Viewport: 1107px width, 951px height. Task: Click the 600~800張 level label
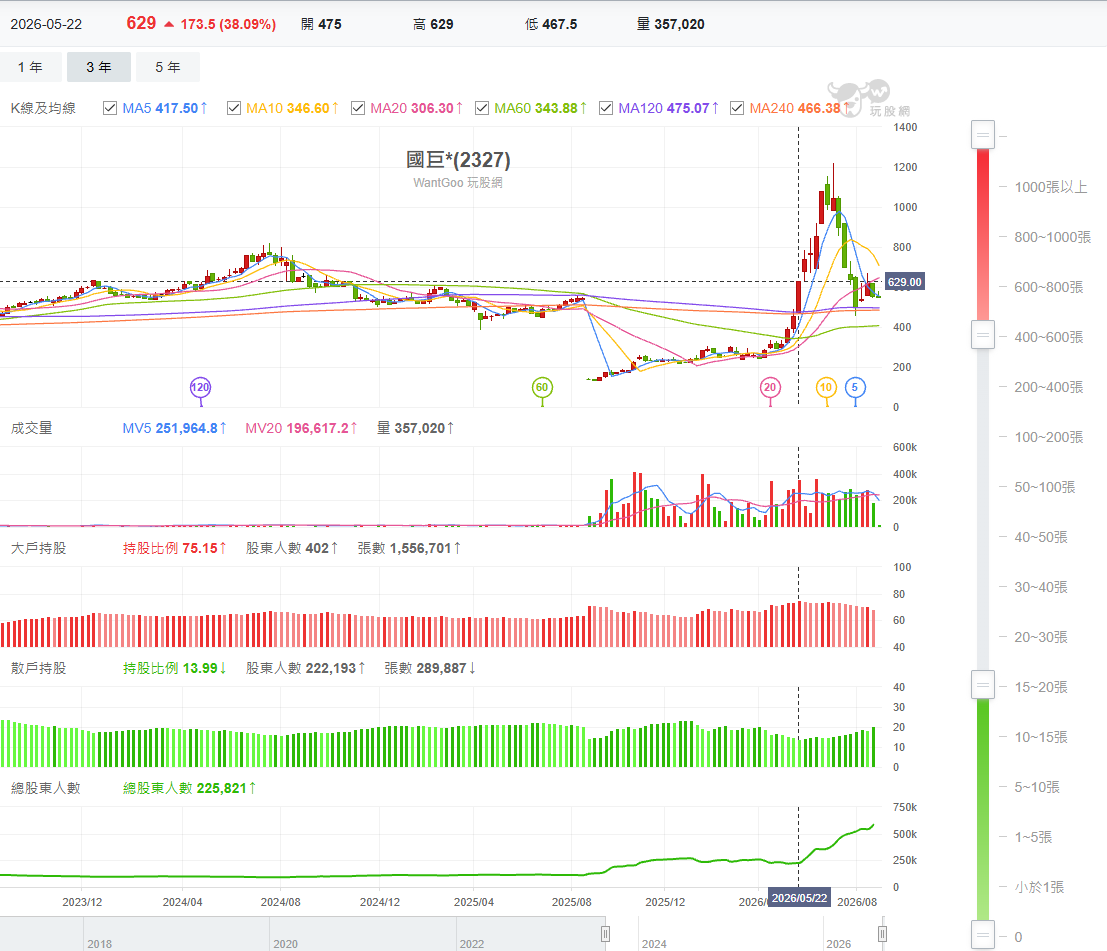(x=1048, y=287)
